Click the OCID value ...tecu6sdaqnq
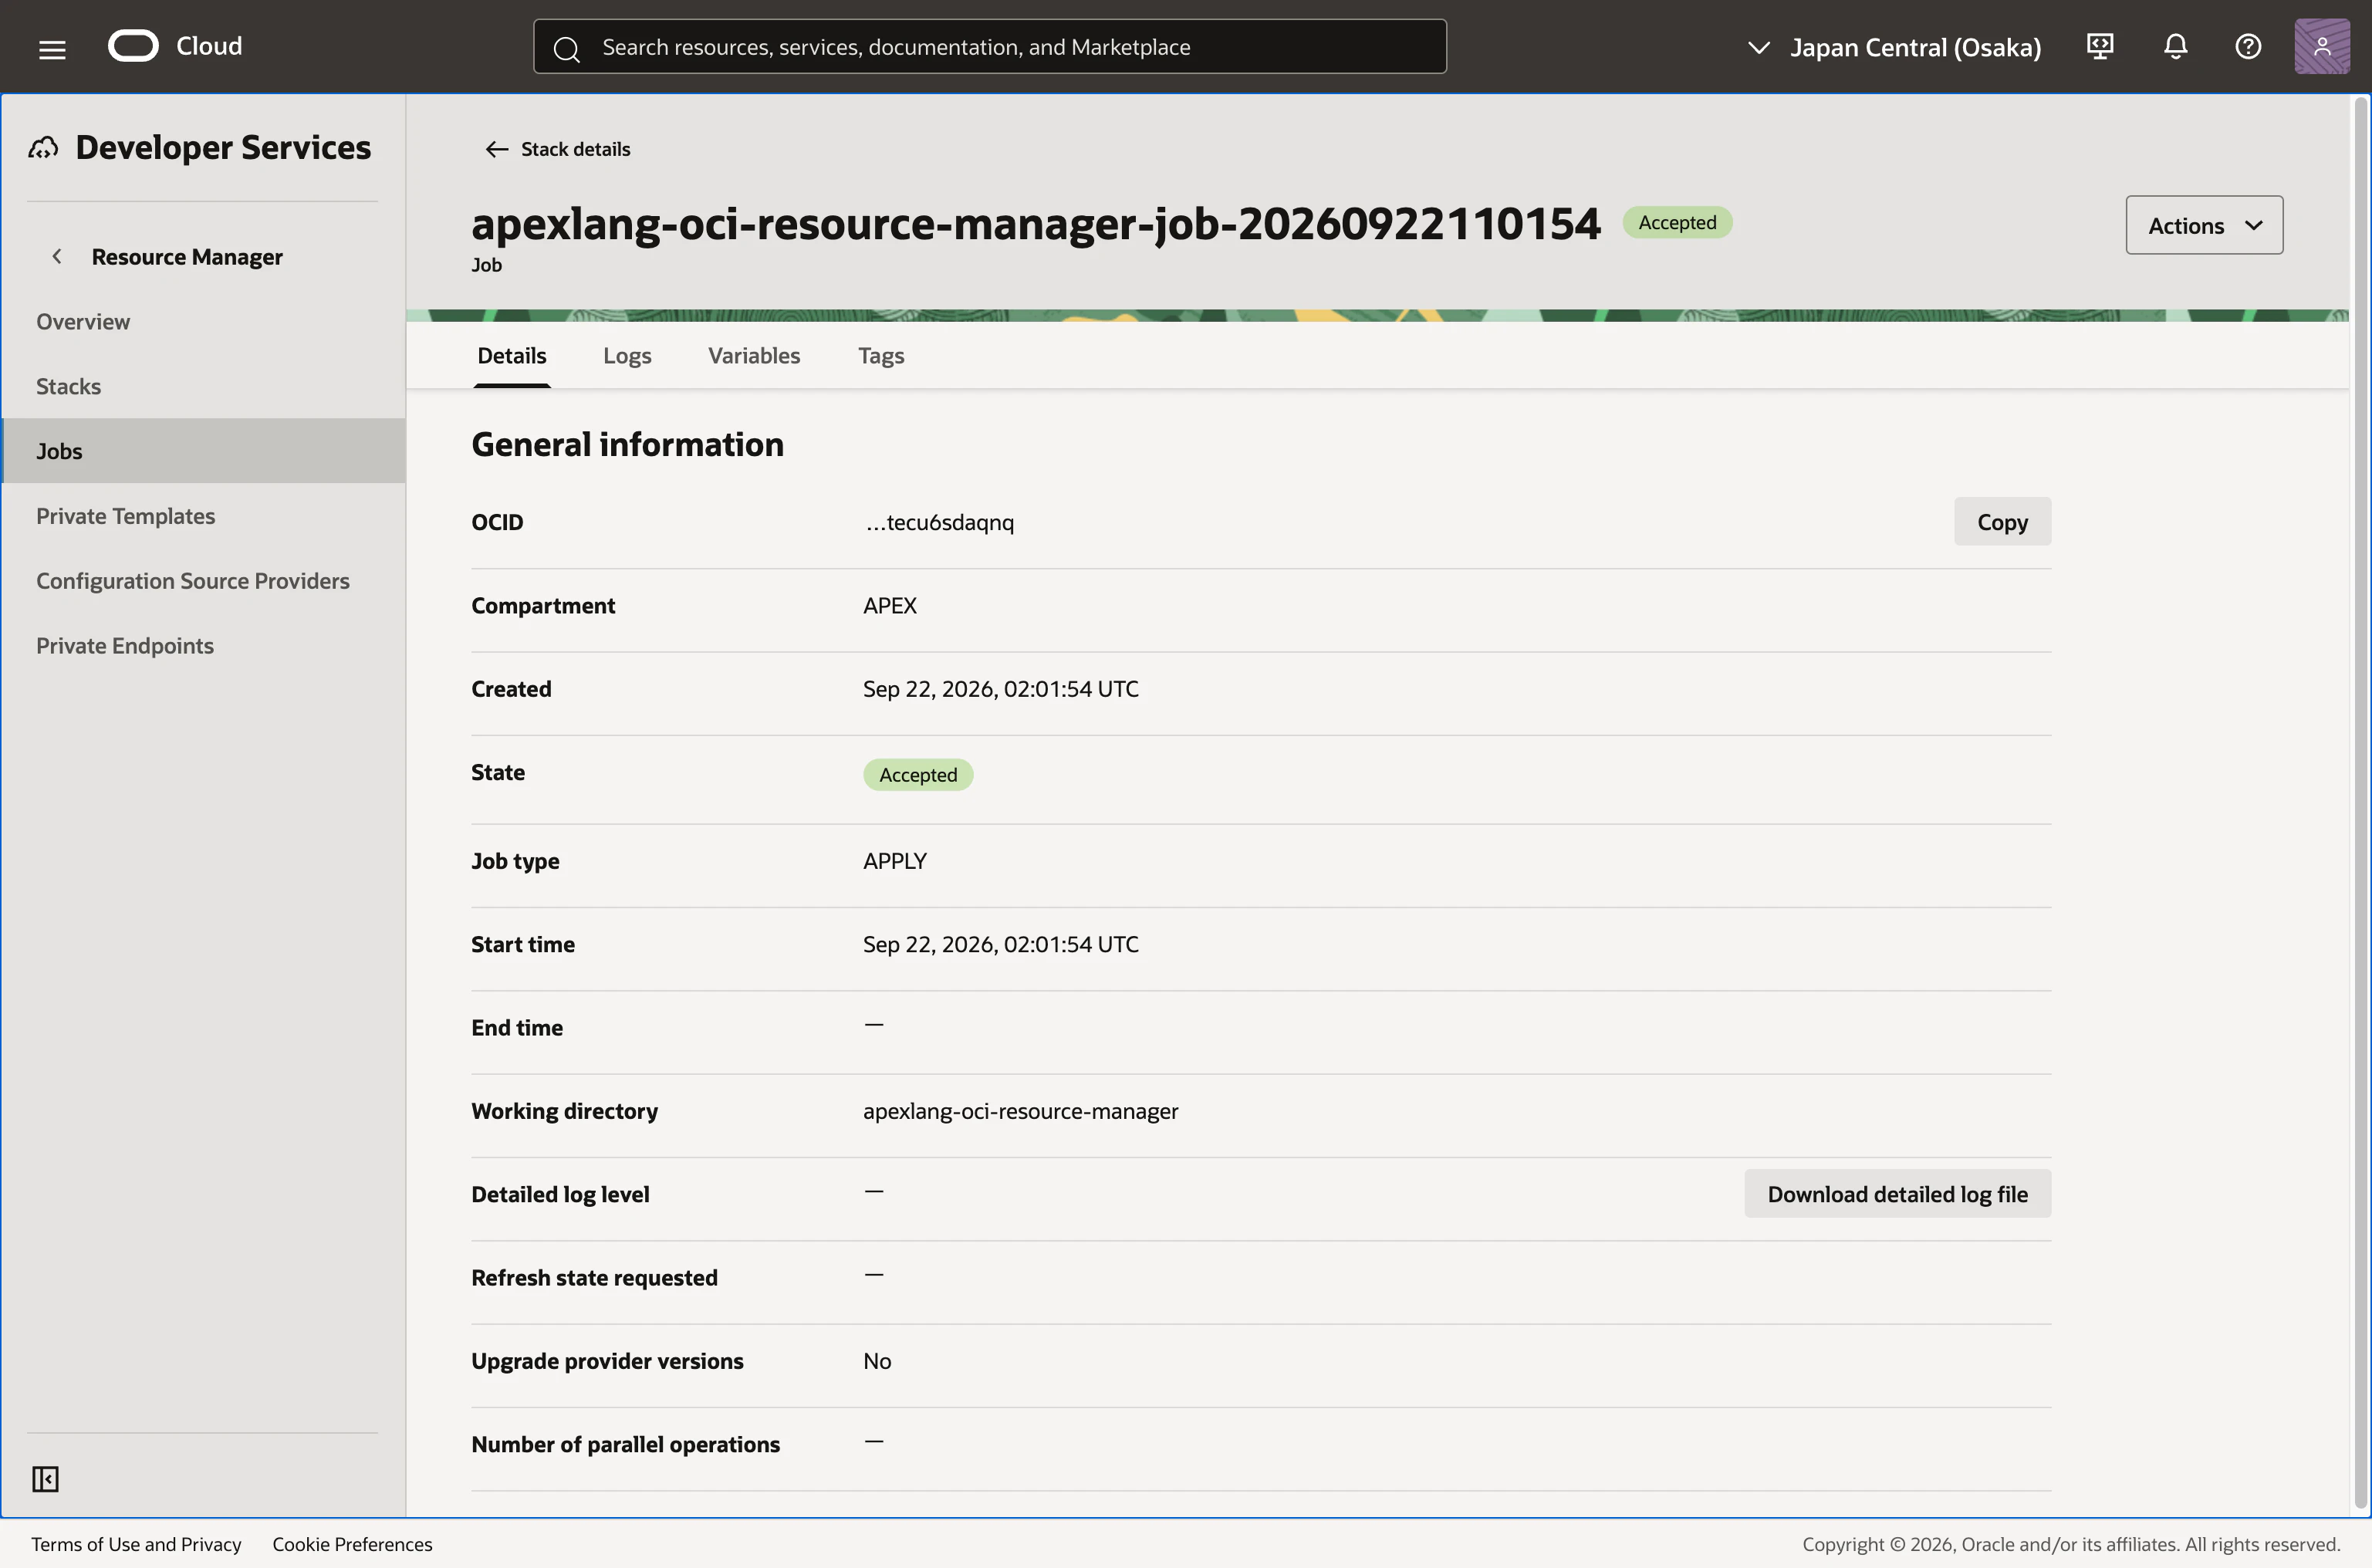2372x1568 pixels. click(939, 522)
